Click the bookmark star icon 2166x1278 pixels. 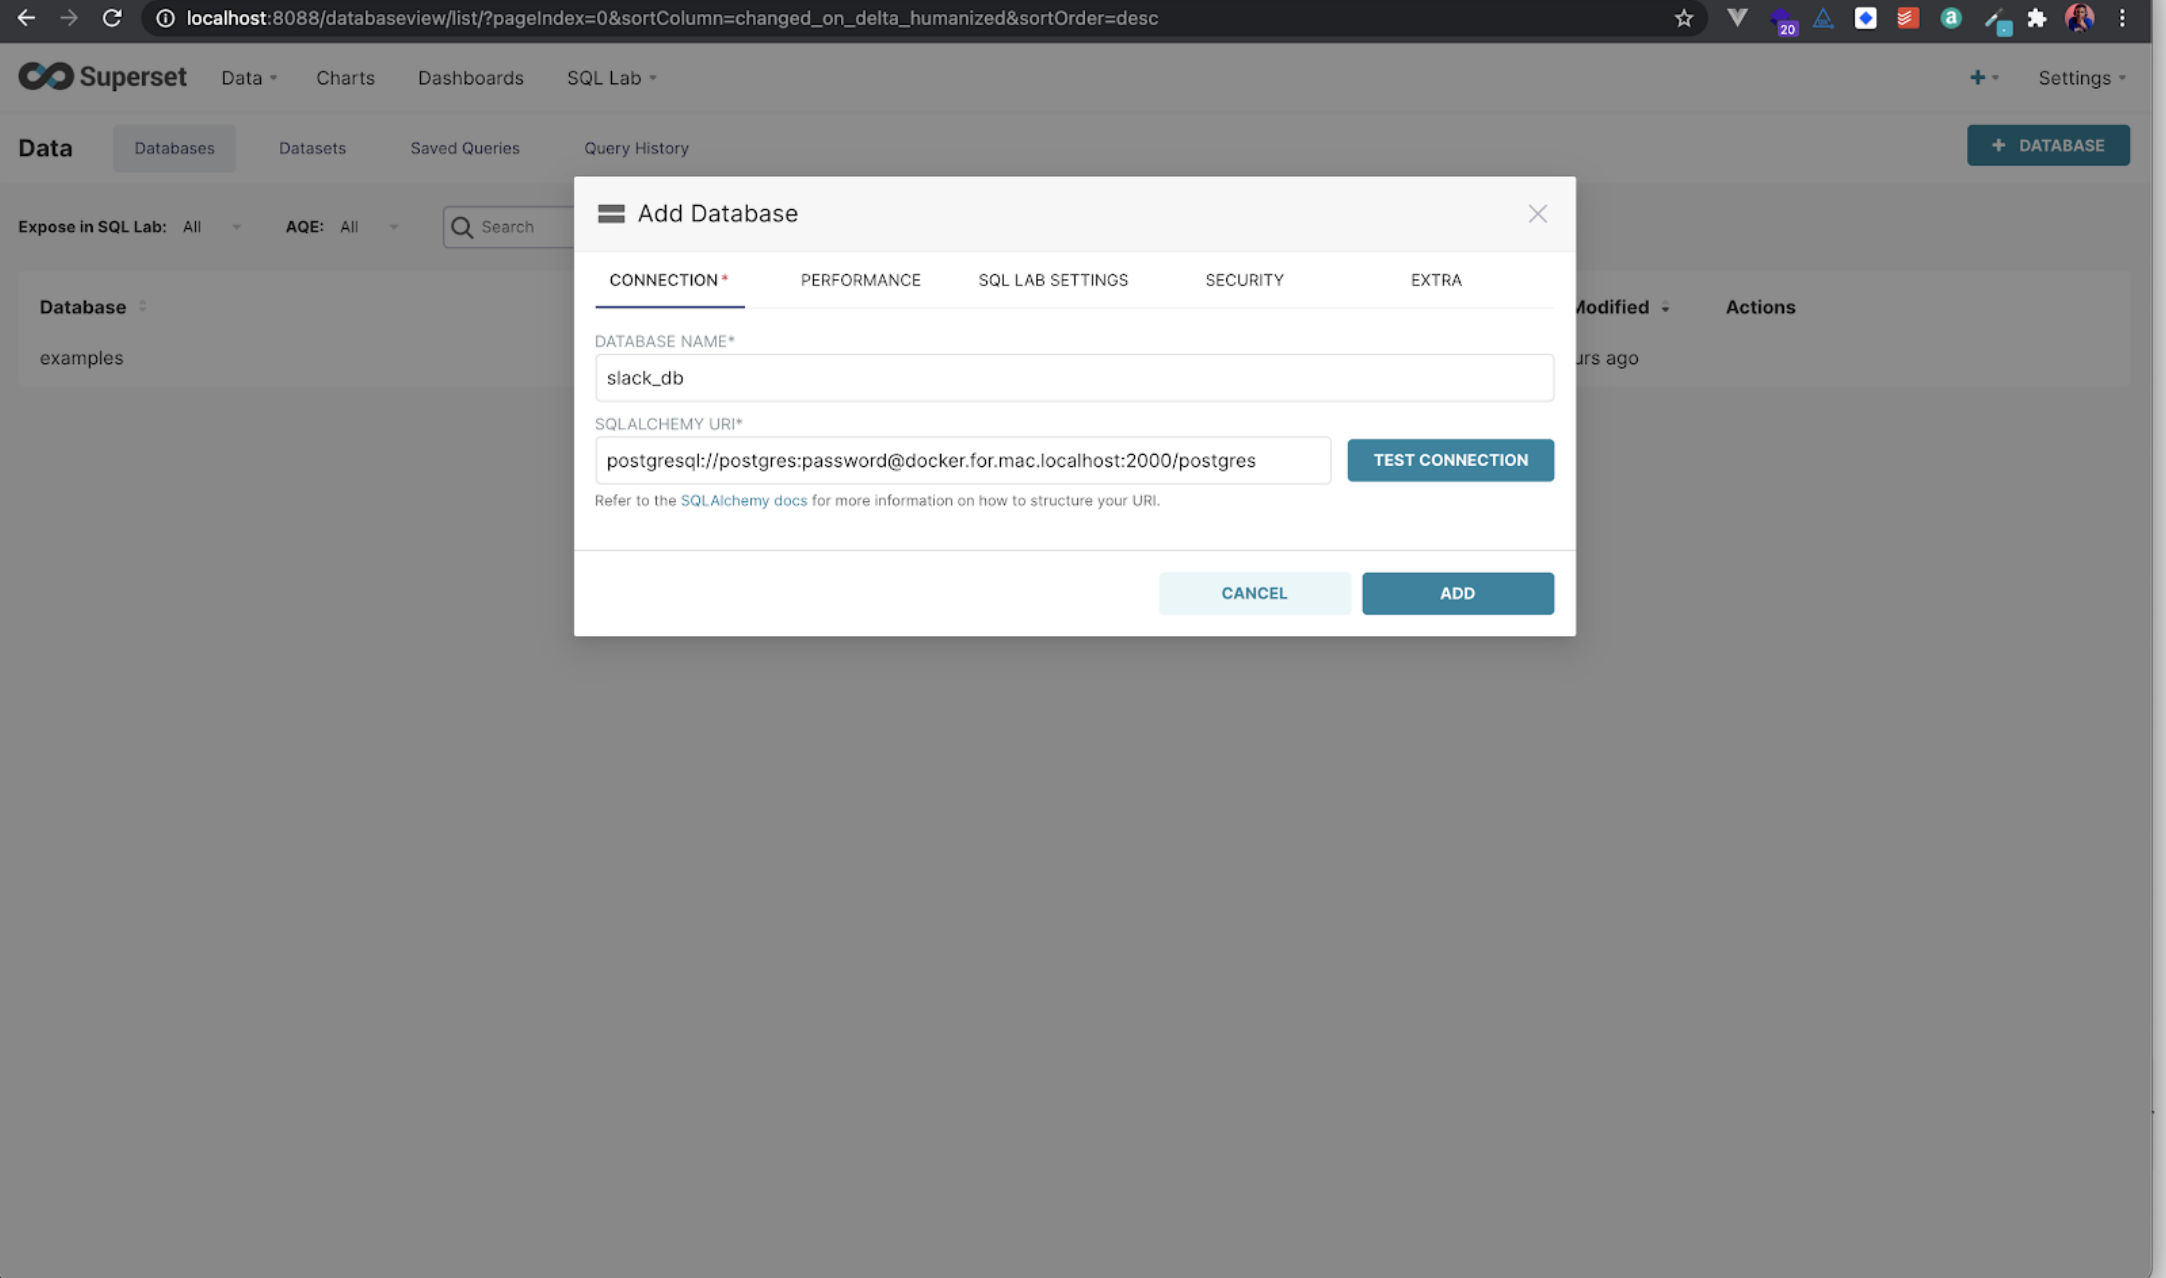click(1684, 18)
